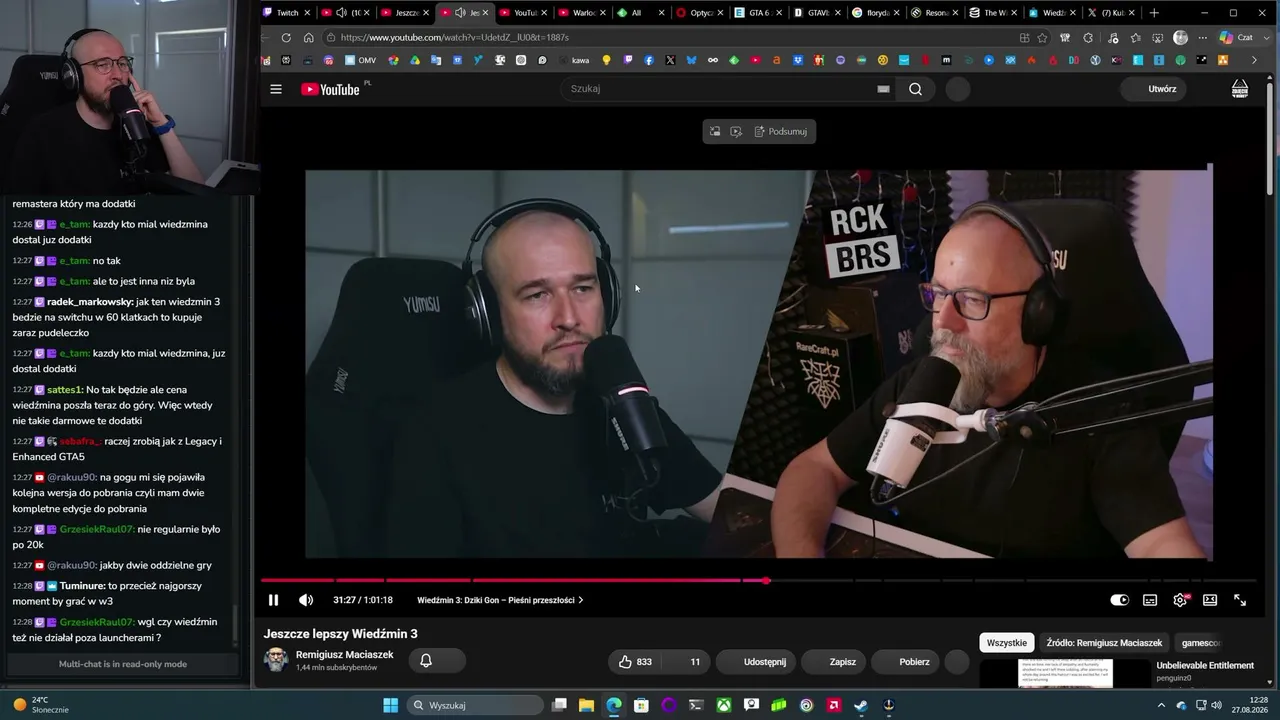Like the video with 833 likes
Viewport: 1280px width, 720px height.
pyautogui.click(x=634, y=662)
